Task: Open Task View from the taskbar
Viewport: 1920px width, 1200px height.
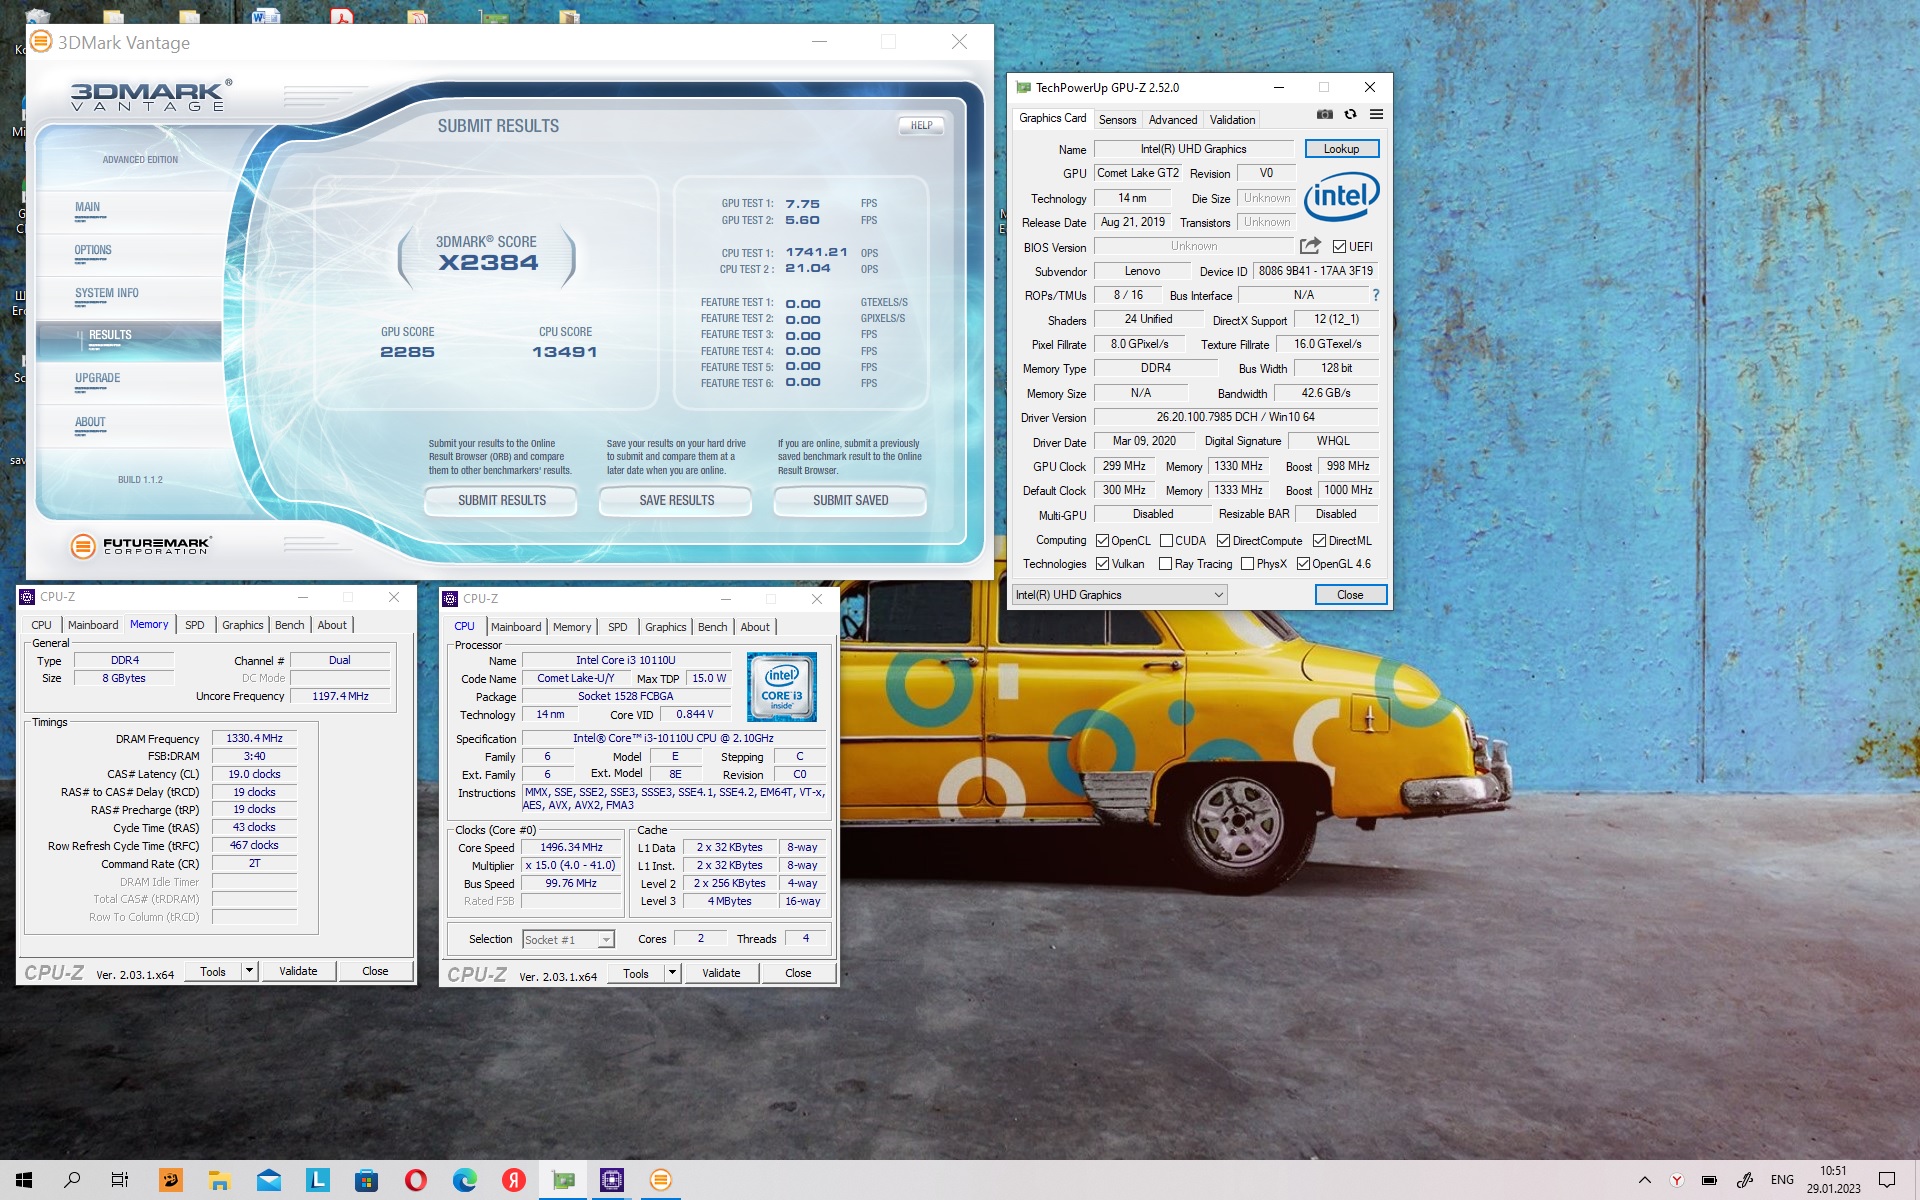Action: pos(120,1180)
